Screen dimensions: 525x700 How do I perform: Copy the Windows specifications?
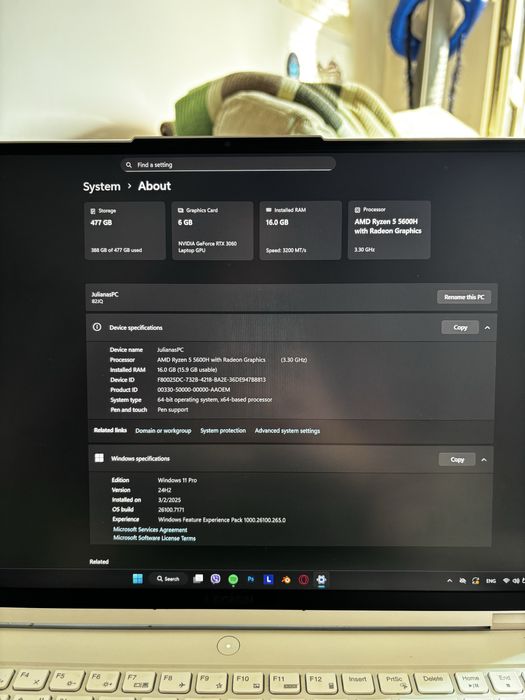click(x=457, y=459)
